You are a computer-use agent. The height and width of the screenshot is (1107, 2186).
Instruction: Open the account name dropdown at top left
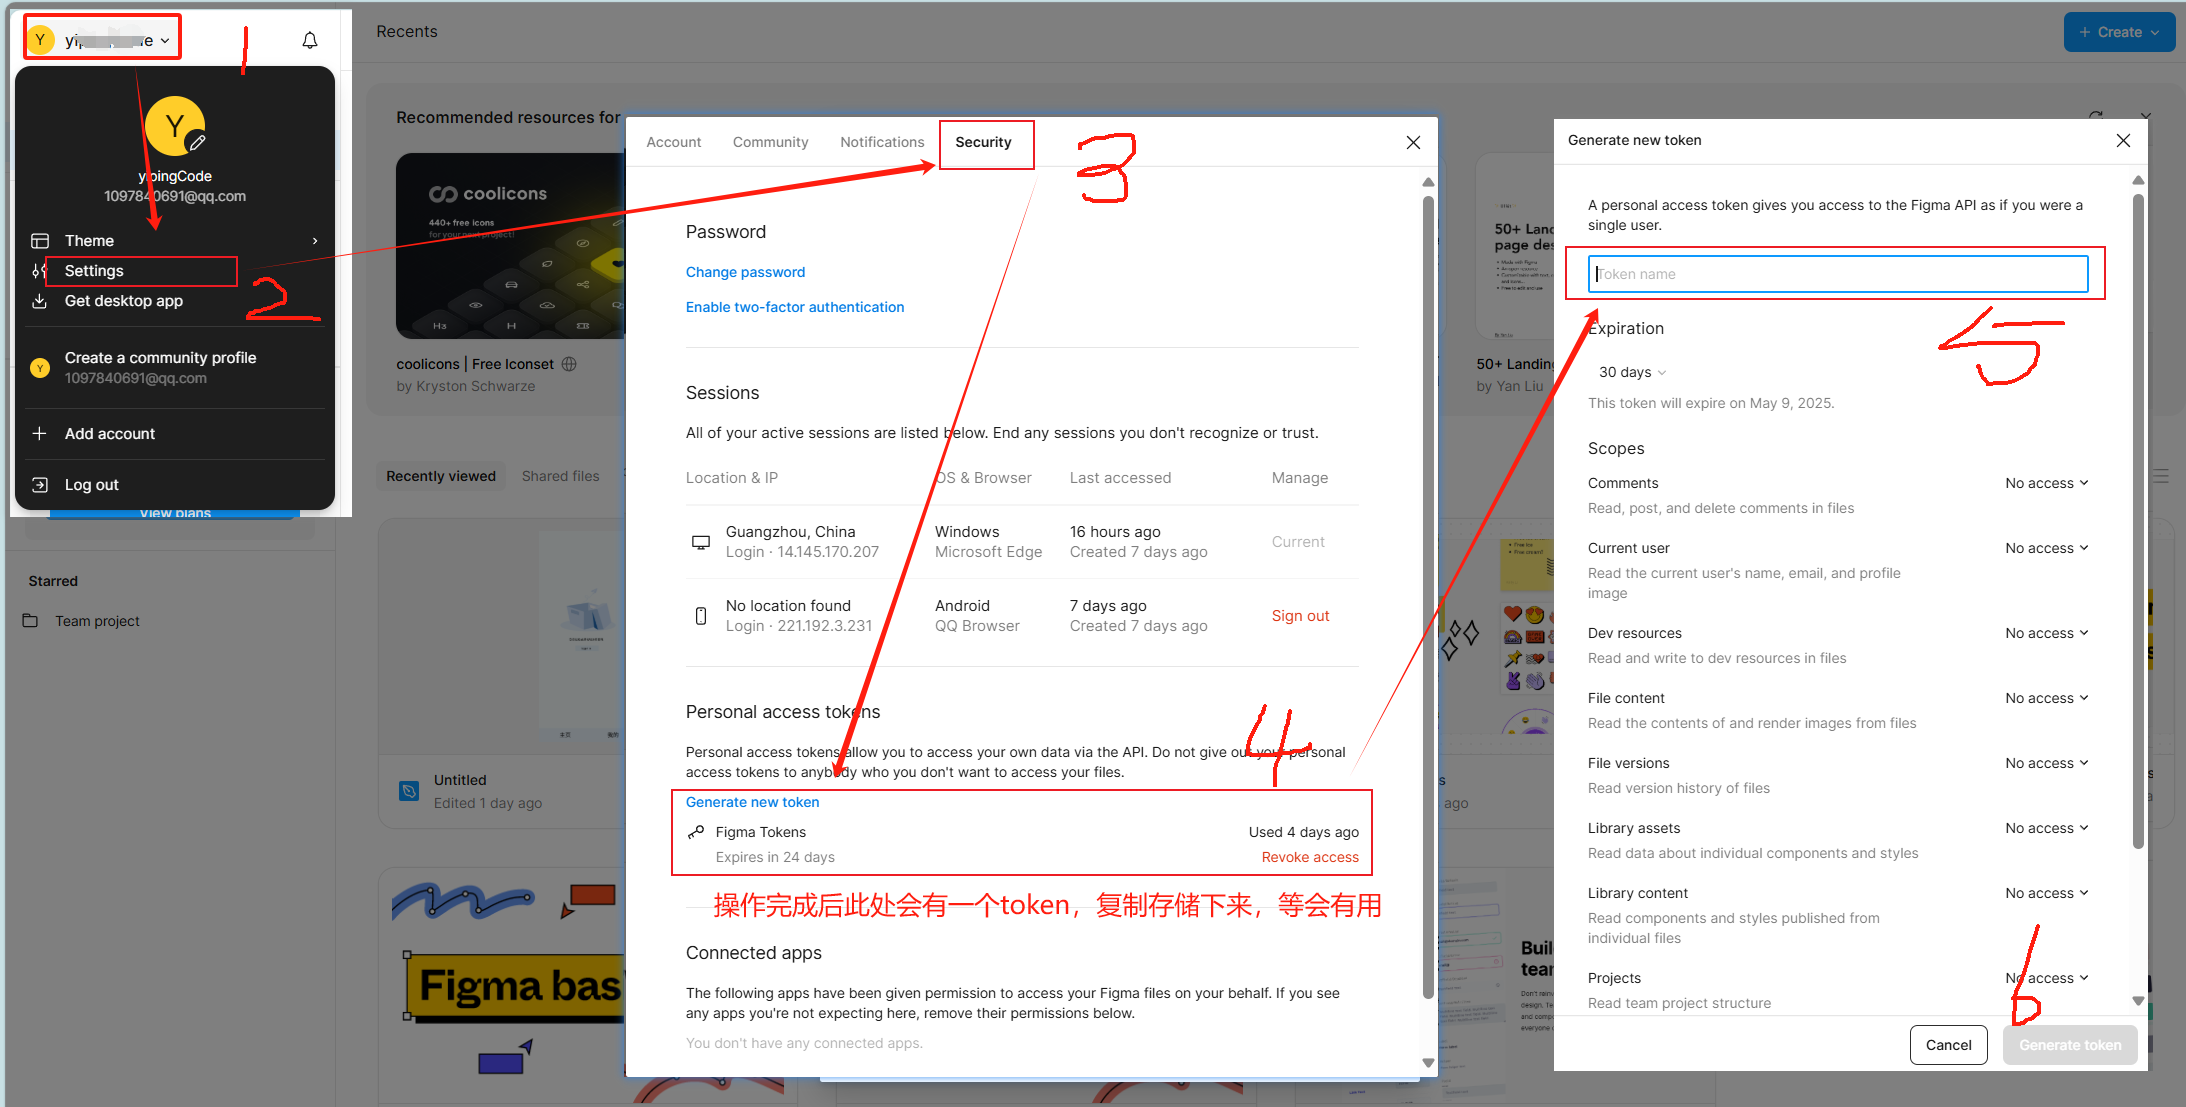[103, 40]
